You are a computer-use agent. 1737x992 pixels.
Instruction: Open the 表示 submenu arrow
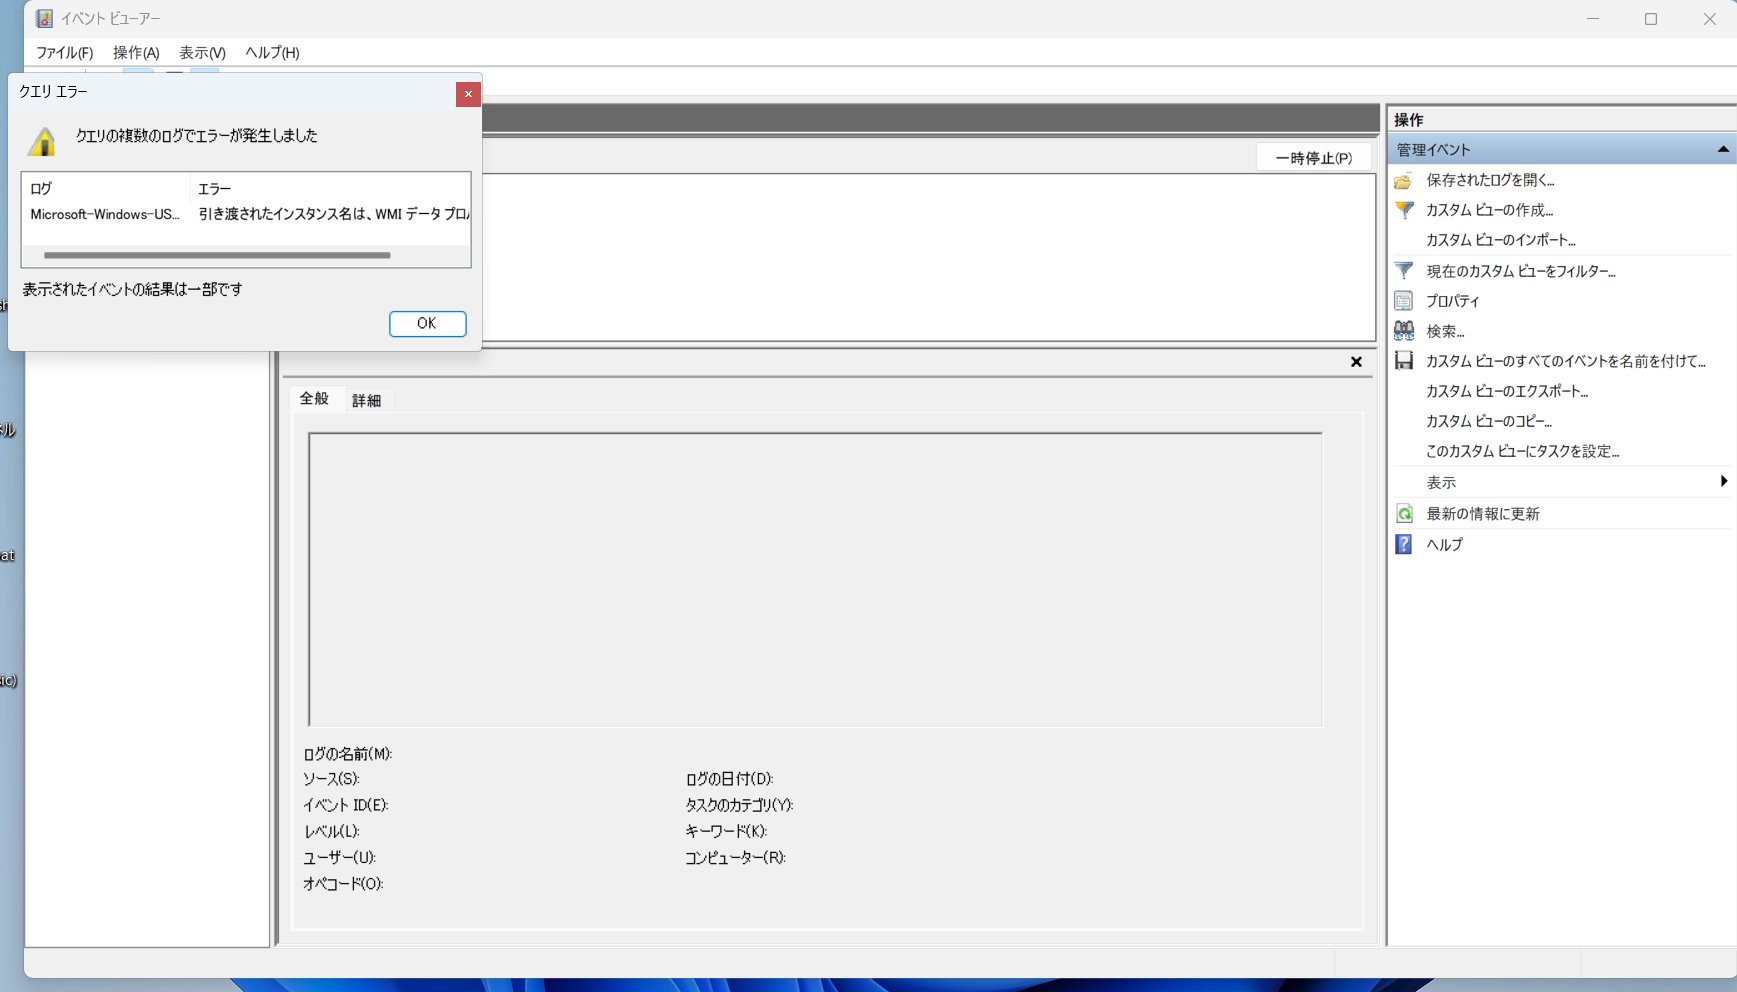(1725, 481)
